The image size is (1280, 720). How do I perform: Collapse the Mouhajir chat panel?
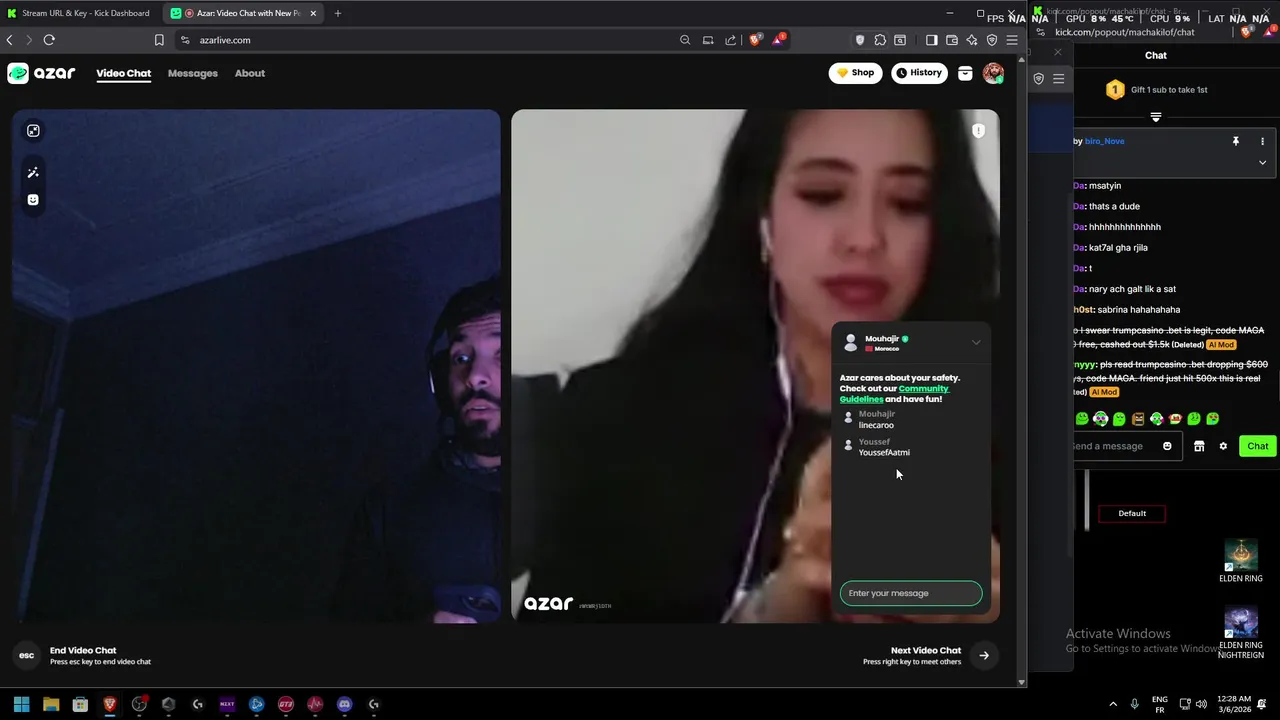point(976,343)
